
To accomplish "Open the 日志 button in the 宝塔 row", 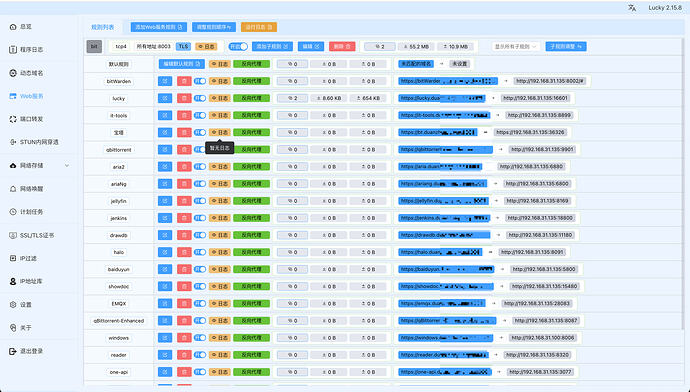I will click(220, 132).
